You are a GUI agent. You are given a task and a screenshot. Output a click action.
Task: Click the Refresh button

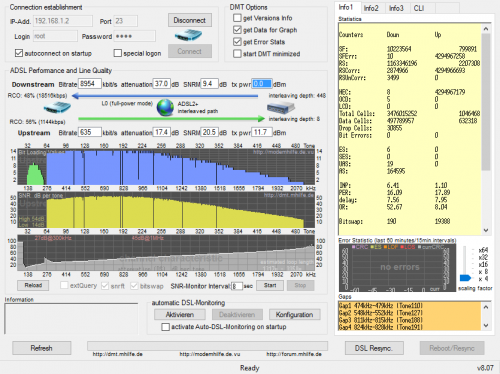point(42,348)
